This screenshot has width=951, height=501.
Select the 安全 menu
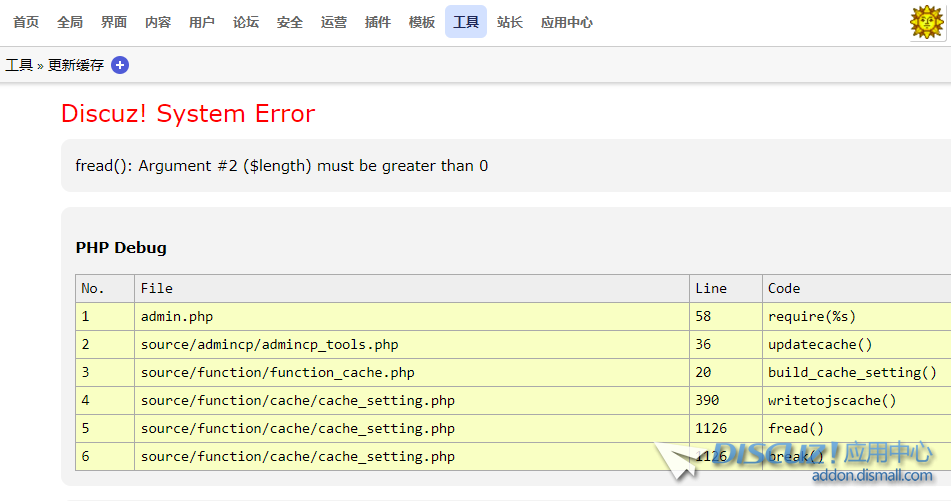[290, 22]
